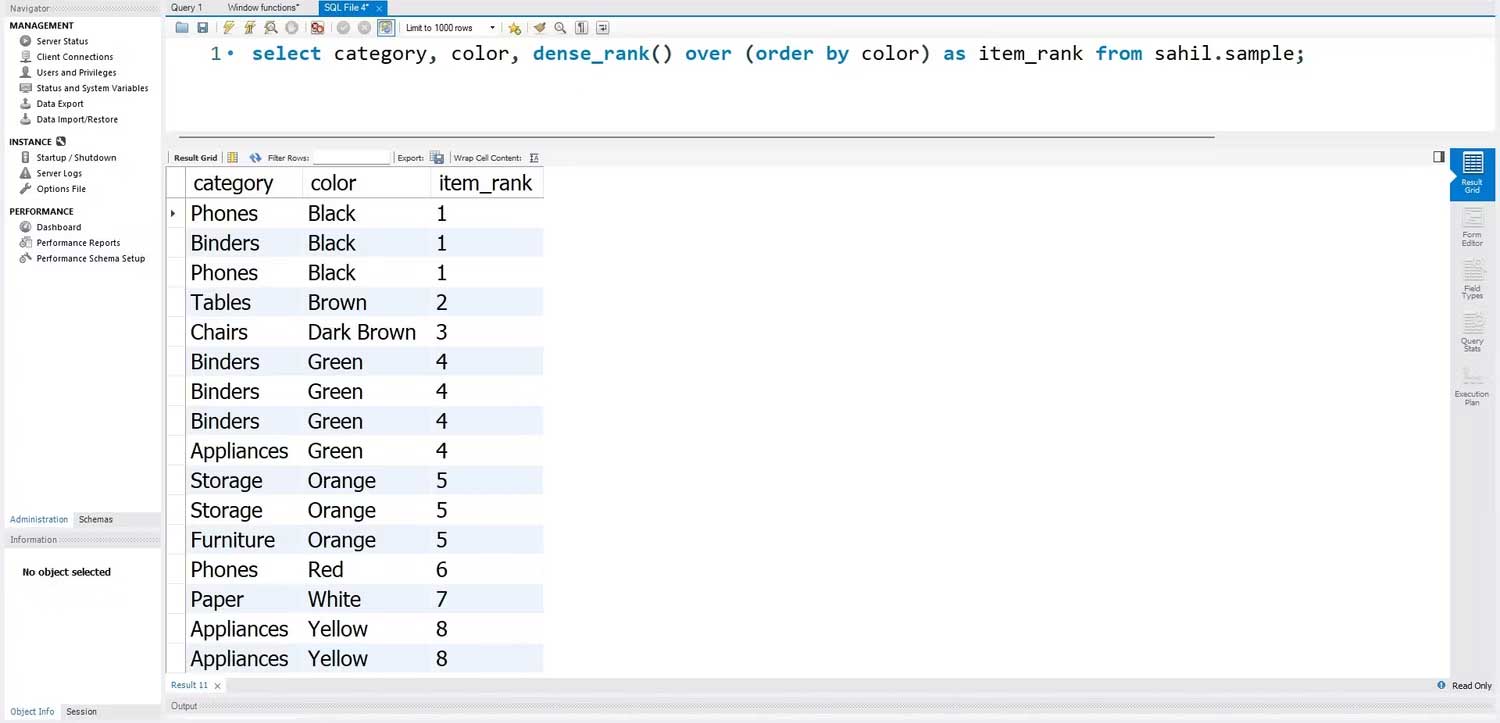The image size is (1500, 723).
Task: Toggle the result side panel visibility icon
Action: [x=1439, y=157]
